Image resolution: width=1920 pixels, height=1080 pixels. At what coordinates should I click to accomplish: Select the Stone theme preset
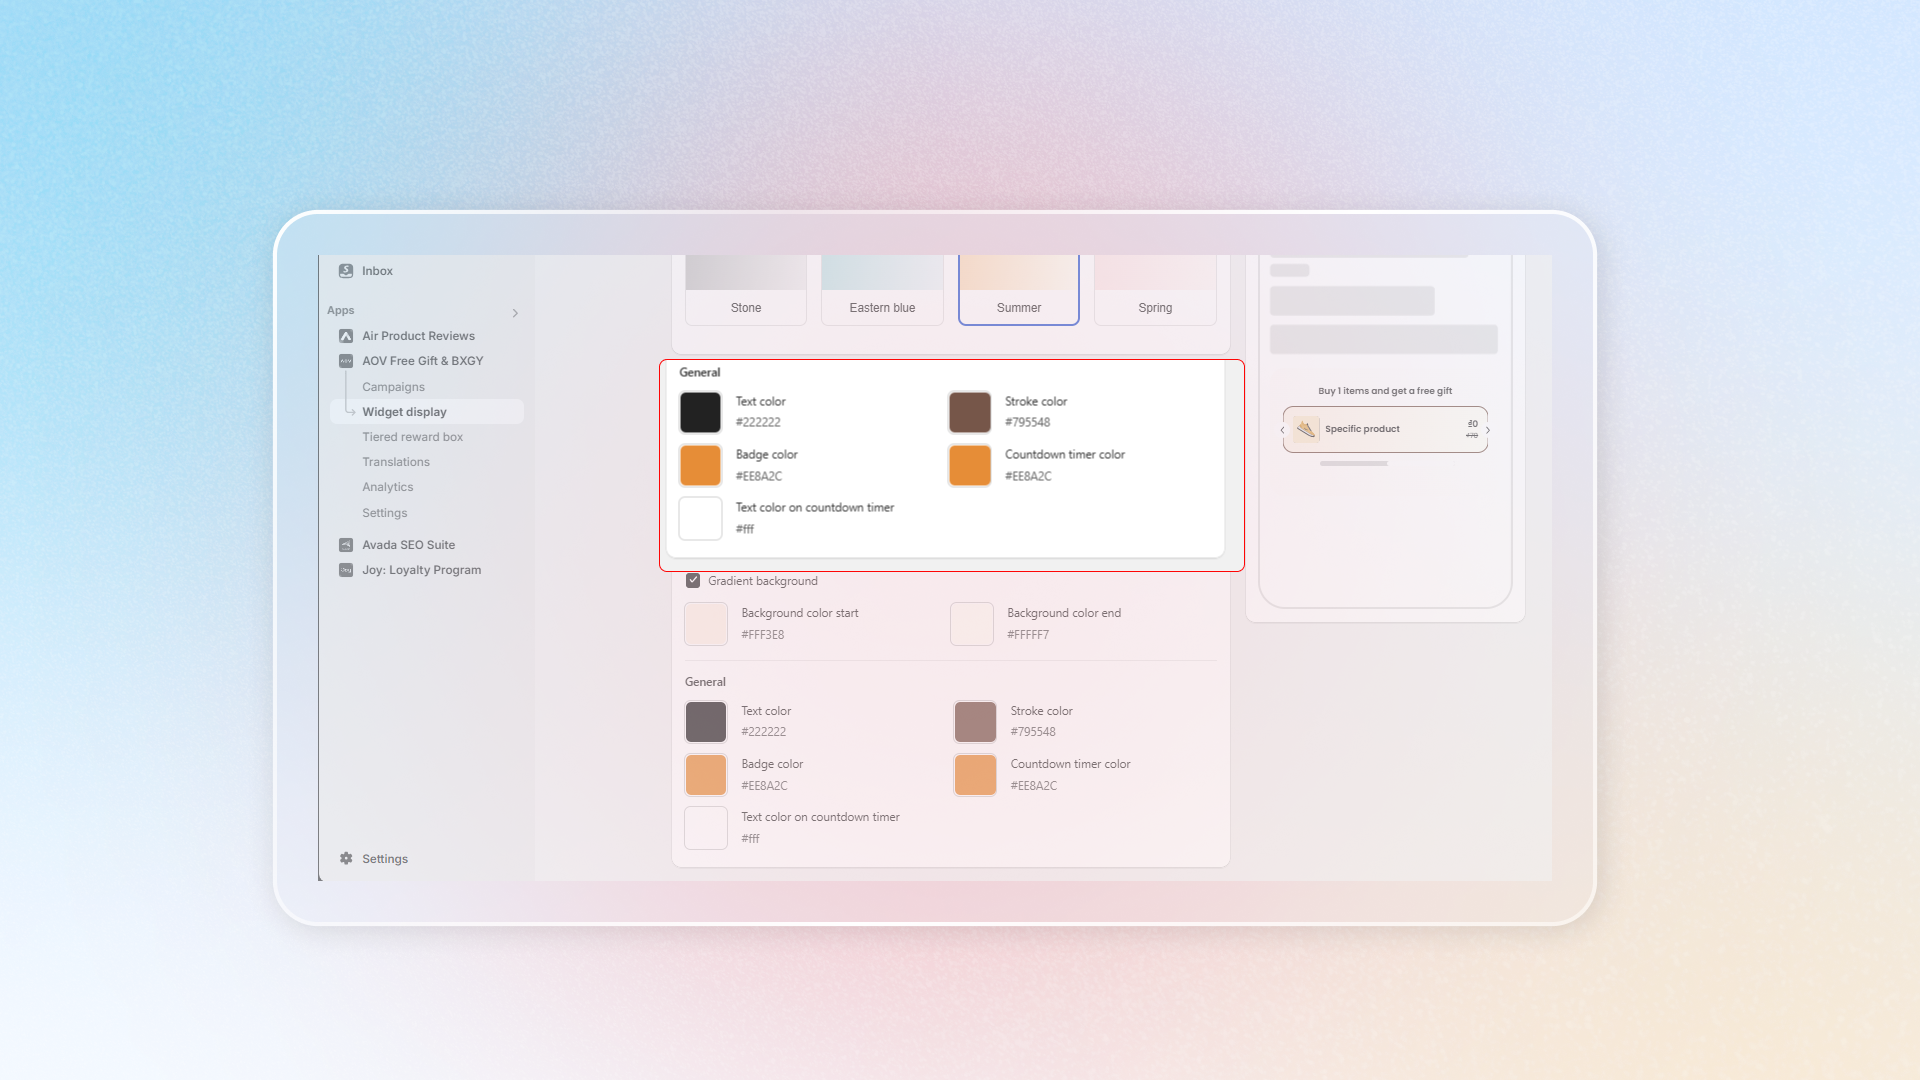[x=746, y=290]
